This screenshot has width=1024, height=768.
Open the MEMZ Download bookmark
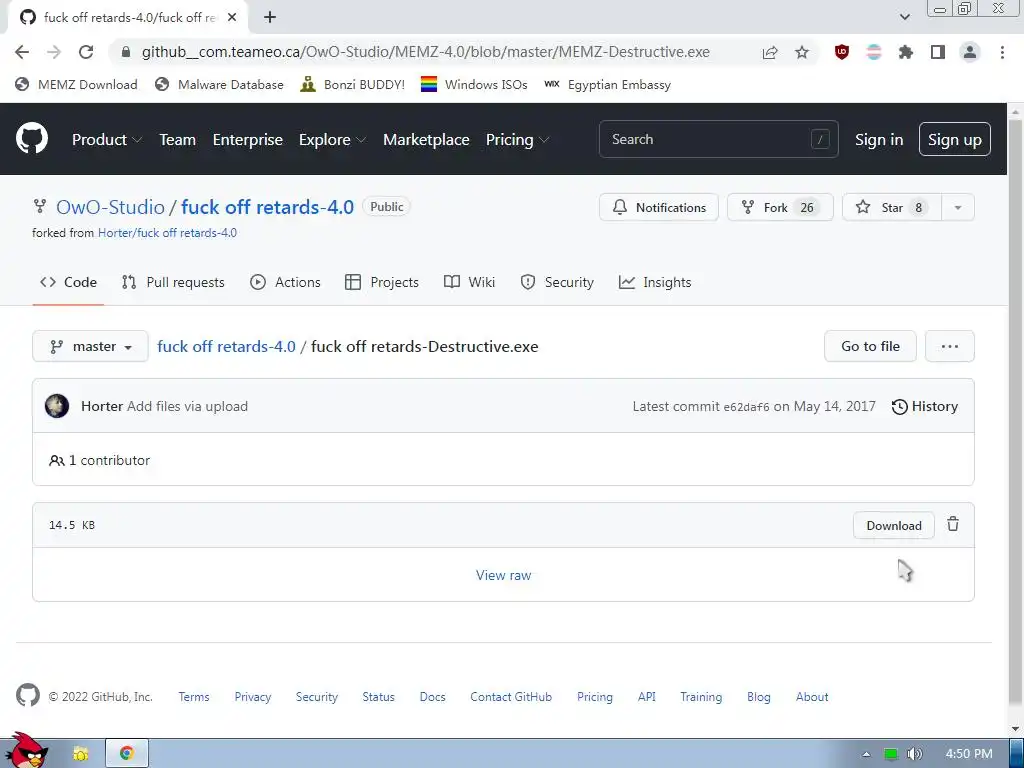(76, 84)
